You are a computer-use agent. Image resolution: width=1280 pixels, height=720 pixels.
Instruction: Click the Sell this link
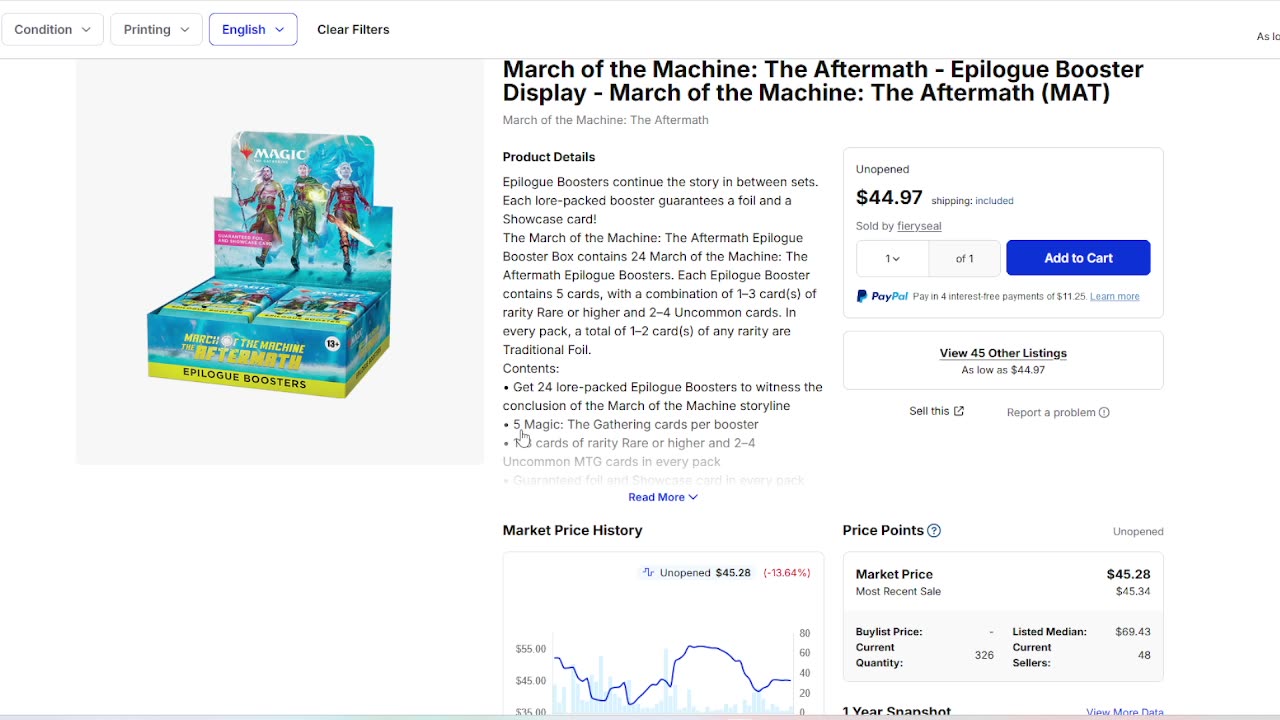(x=929, y=411)
